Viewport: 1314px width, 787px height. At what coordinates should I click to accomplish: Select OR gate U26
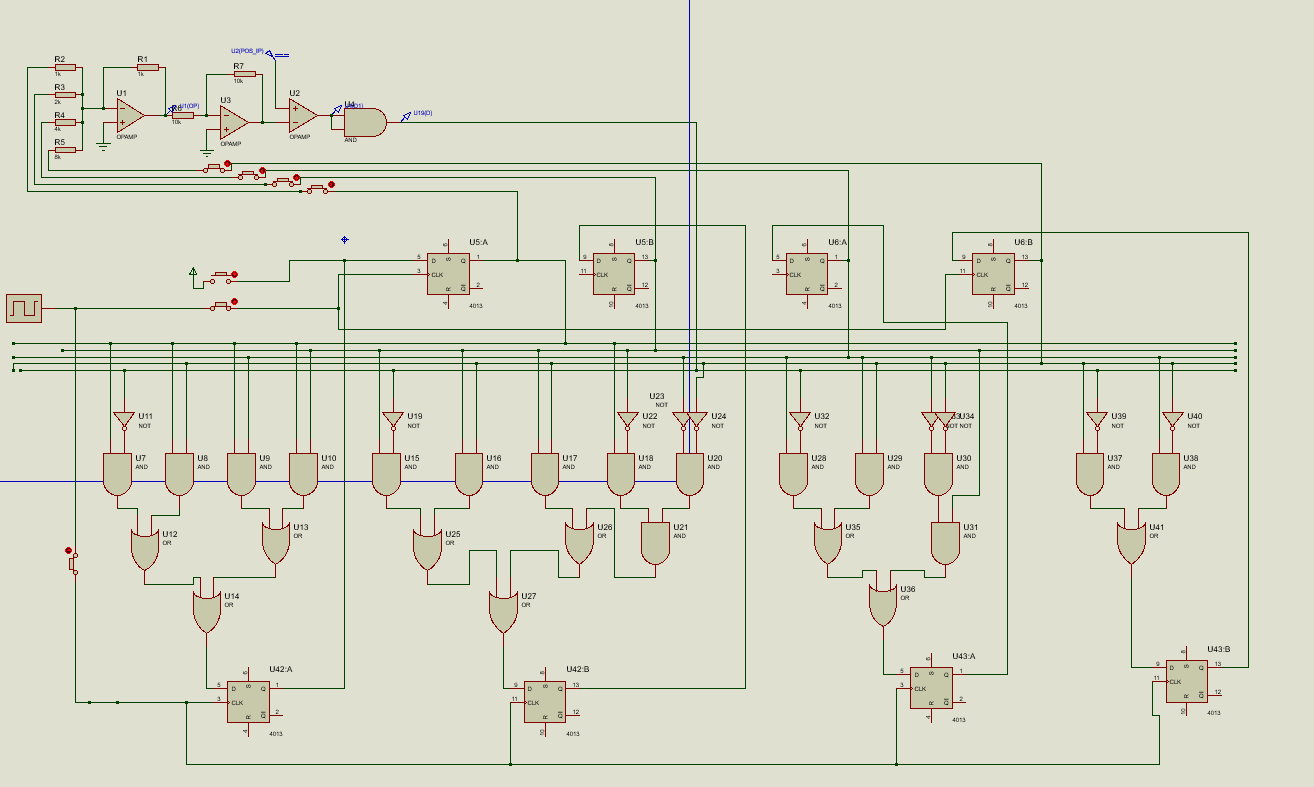[579, 543]
